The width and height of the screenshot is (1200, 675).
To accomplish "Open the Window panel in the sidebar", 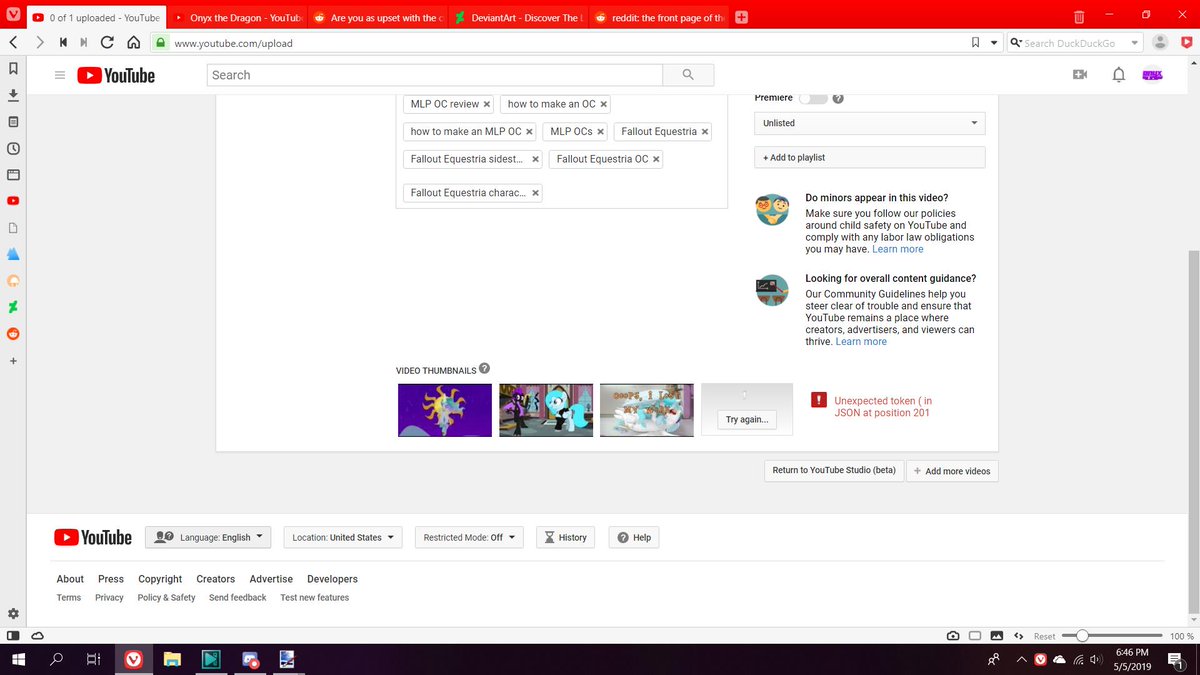I will pyautogui.click(x=13, y=174).
